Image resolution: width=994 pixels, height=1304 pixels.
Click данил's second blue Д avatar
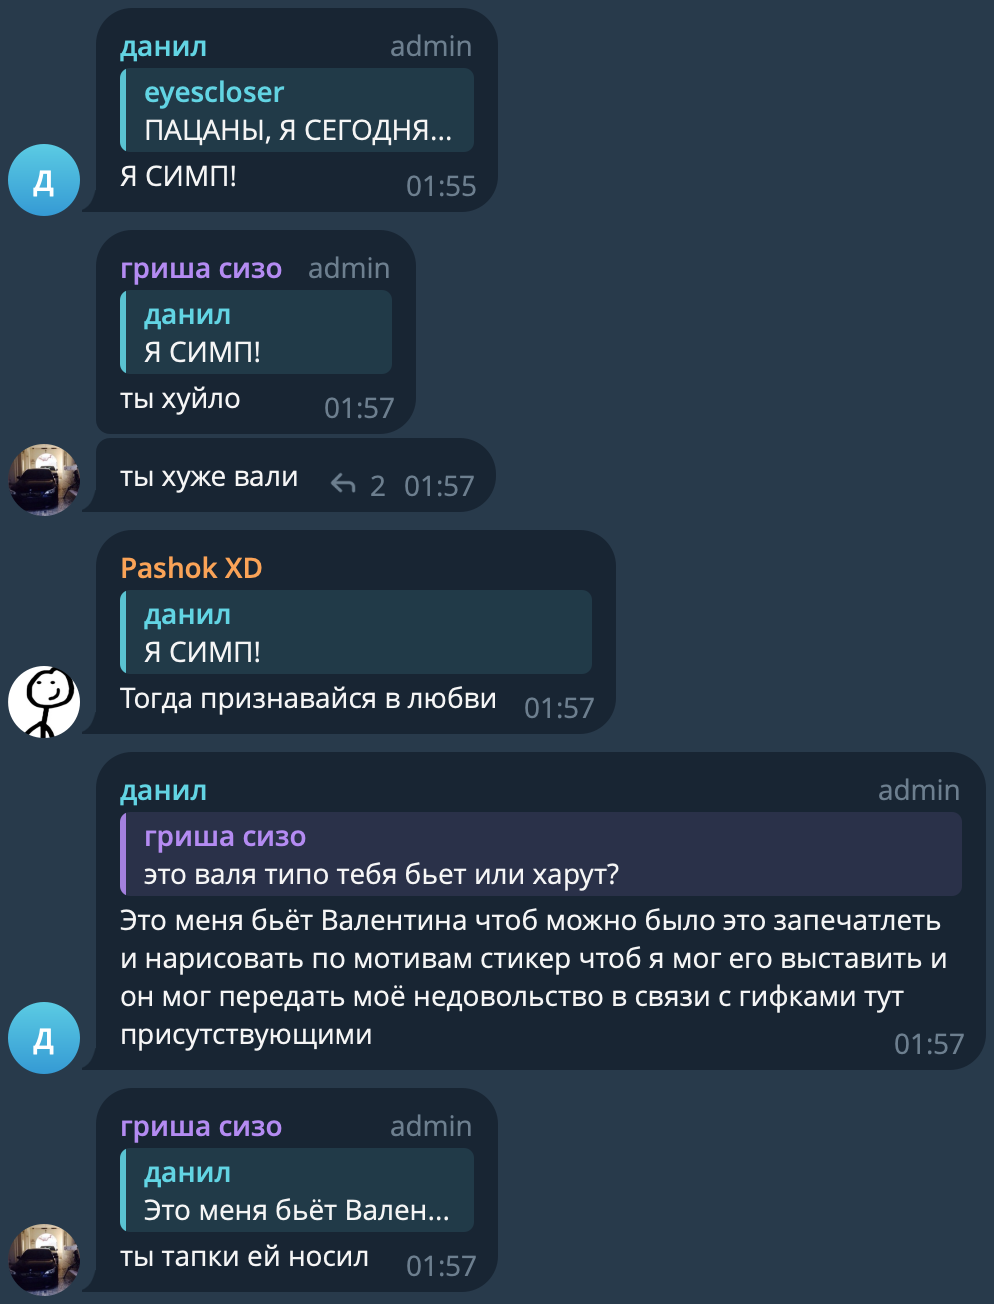coord(44,1038)
